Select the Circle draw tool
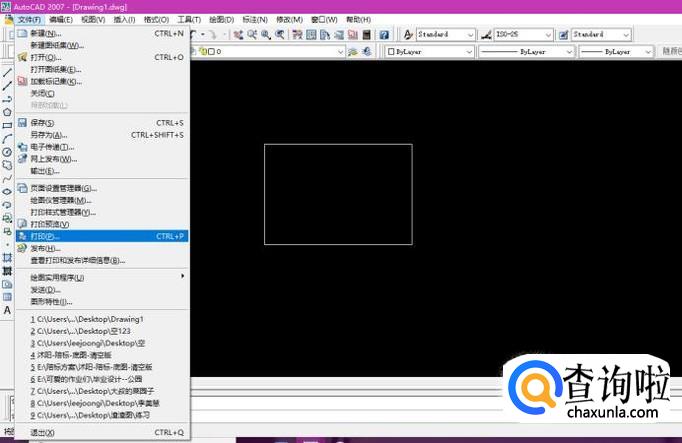 pos(7,152)
